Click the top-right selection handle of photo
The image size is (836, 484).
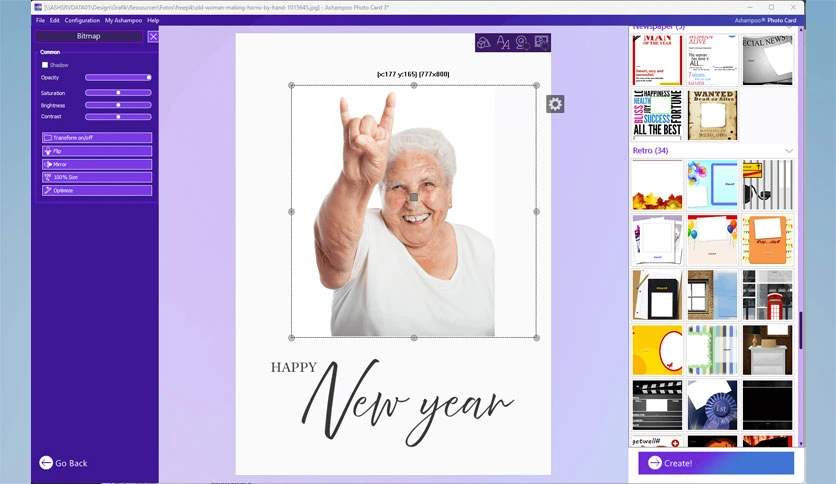click(x=536, y=85)
